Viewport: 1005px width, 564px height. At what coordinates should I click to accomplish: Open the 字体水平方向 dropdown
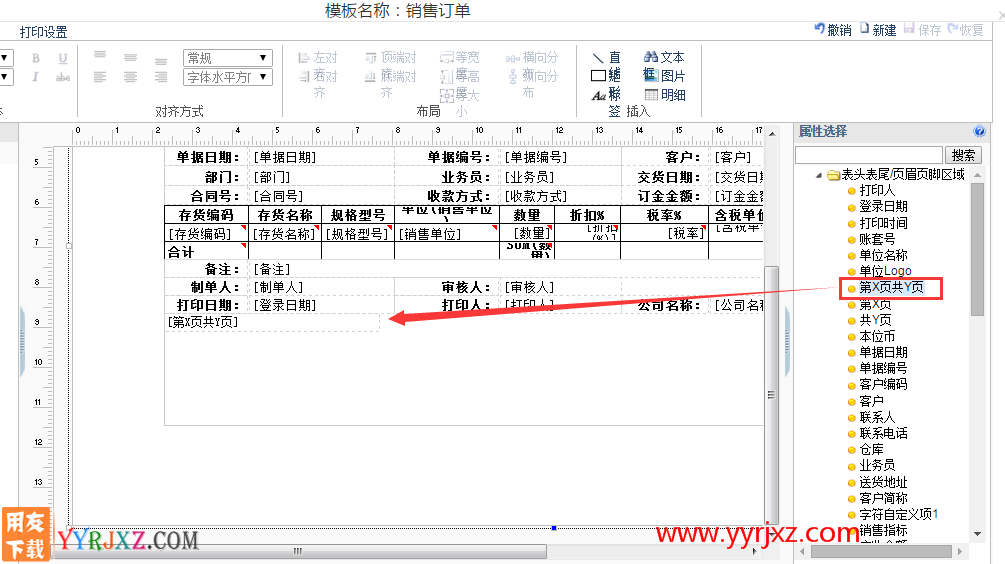pyautogui.click(x=228, y=77)
